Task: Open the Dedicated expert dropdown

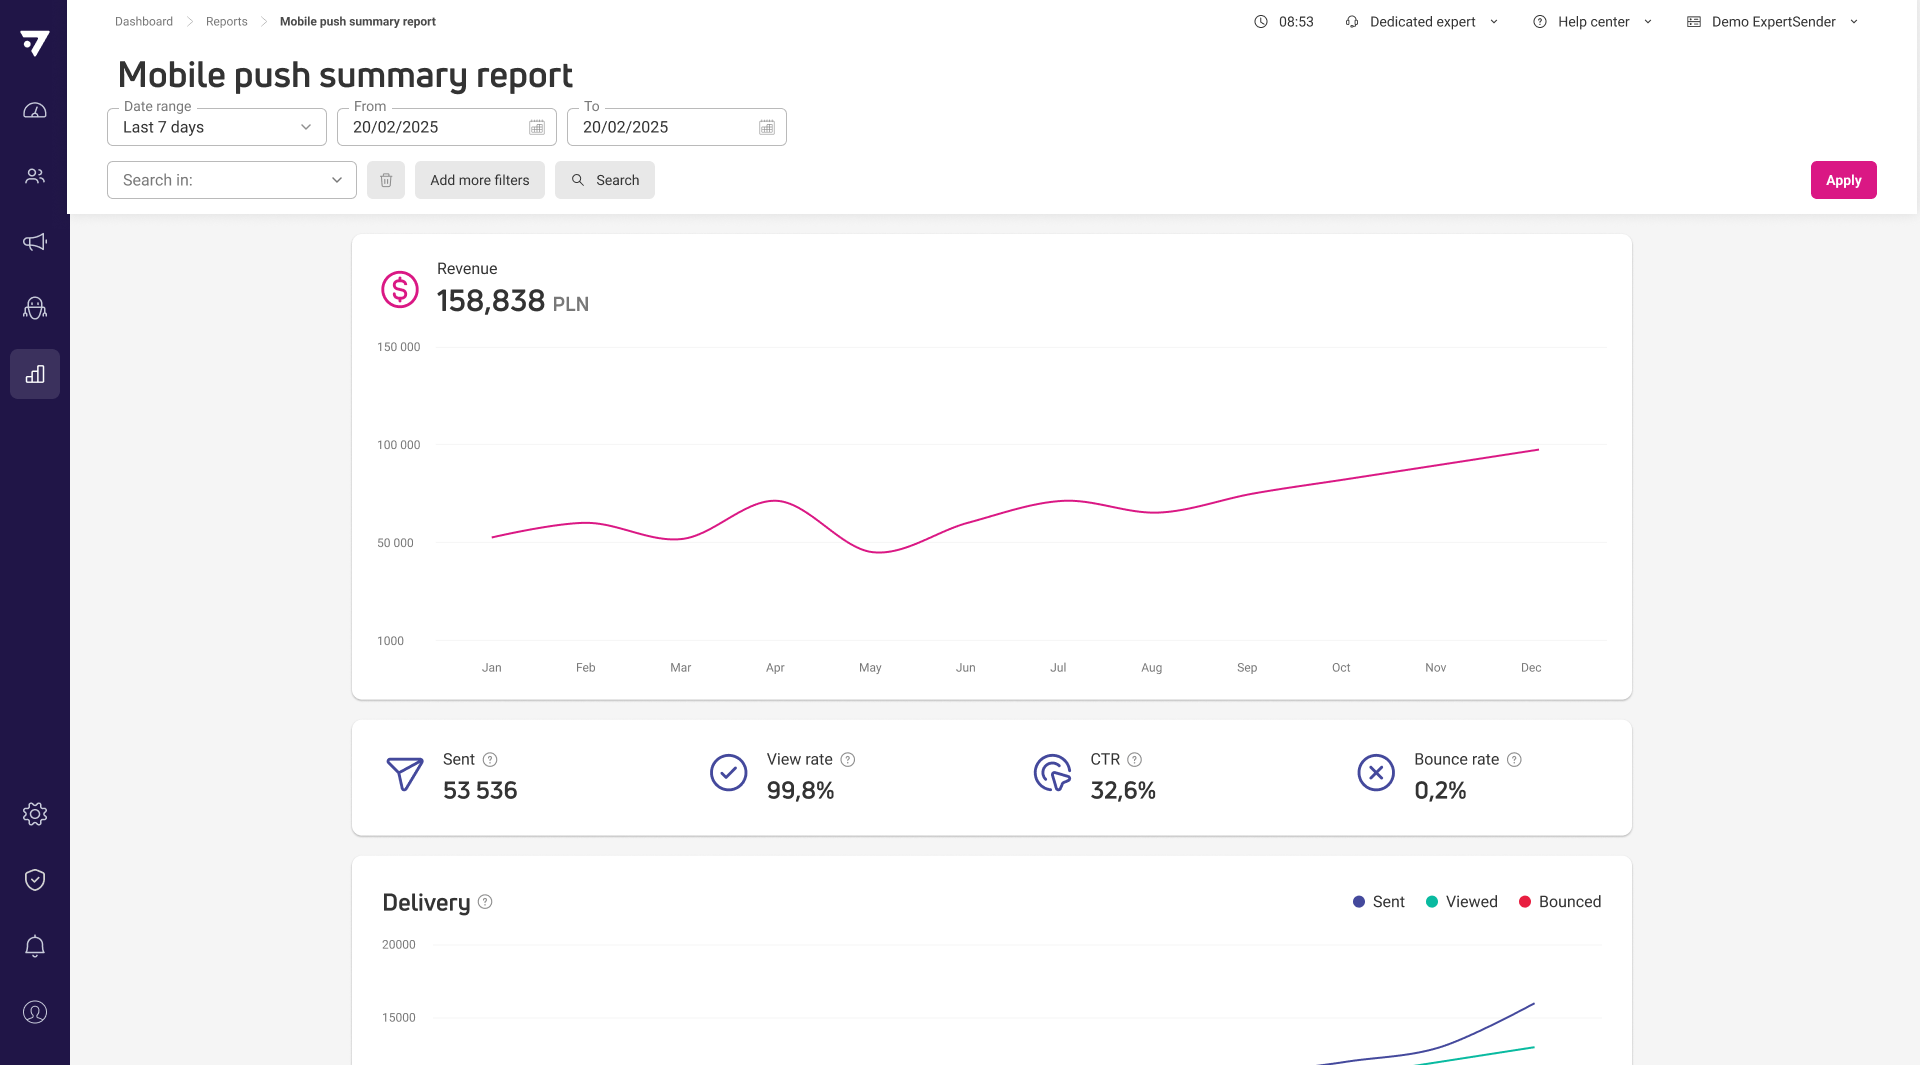Action: coord(1422,22)
